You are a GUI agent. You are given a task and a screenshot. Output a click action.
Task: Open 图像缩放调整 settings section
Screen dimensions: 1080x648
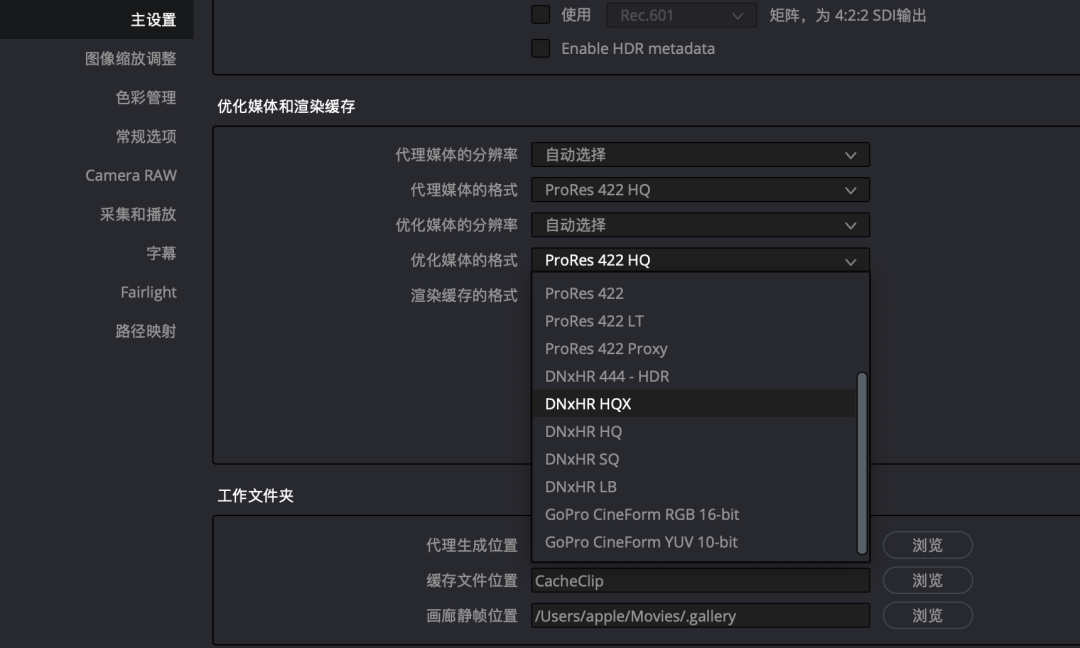coord(130,58)
